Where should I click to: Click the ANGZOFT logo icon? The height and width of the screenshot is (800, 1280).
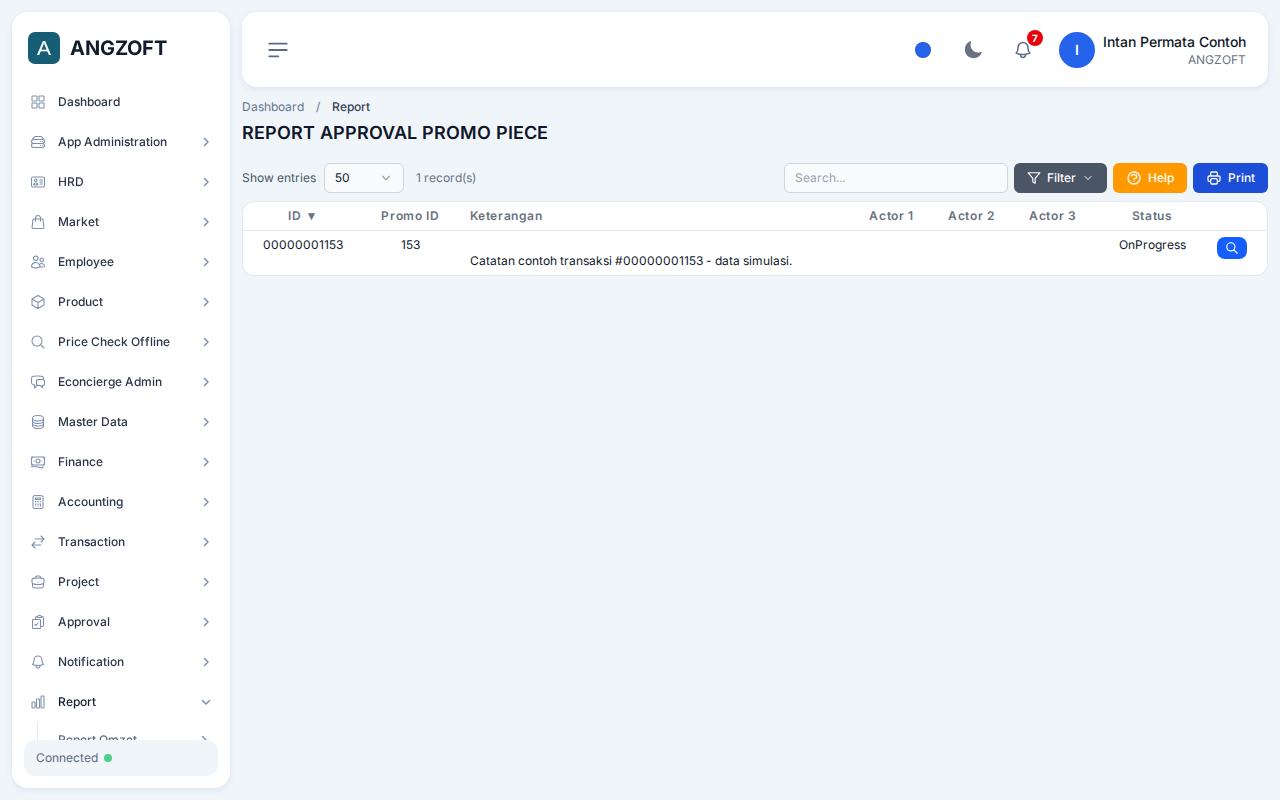pyautogui.click(x=44, y=48)
